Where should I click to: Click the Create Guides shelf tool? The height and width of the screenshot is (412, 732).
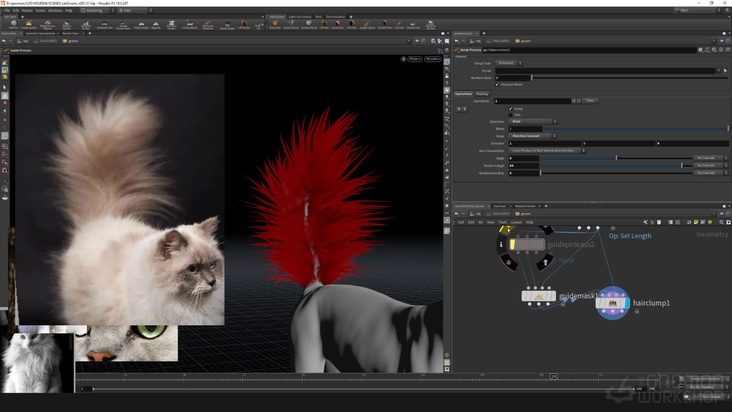point(28,24)
